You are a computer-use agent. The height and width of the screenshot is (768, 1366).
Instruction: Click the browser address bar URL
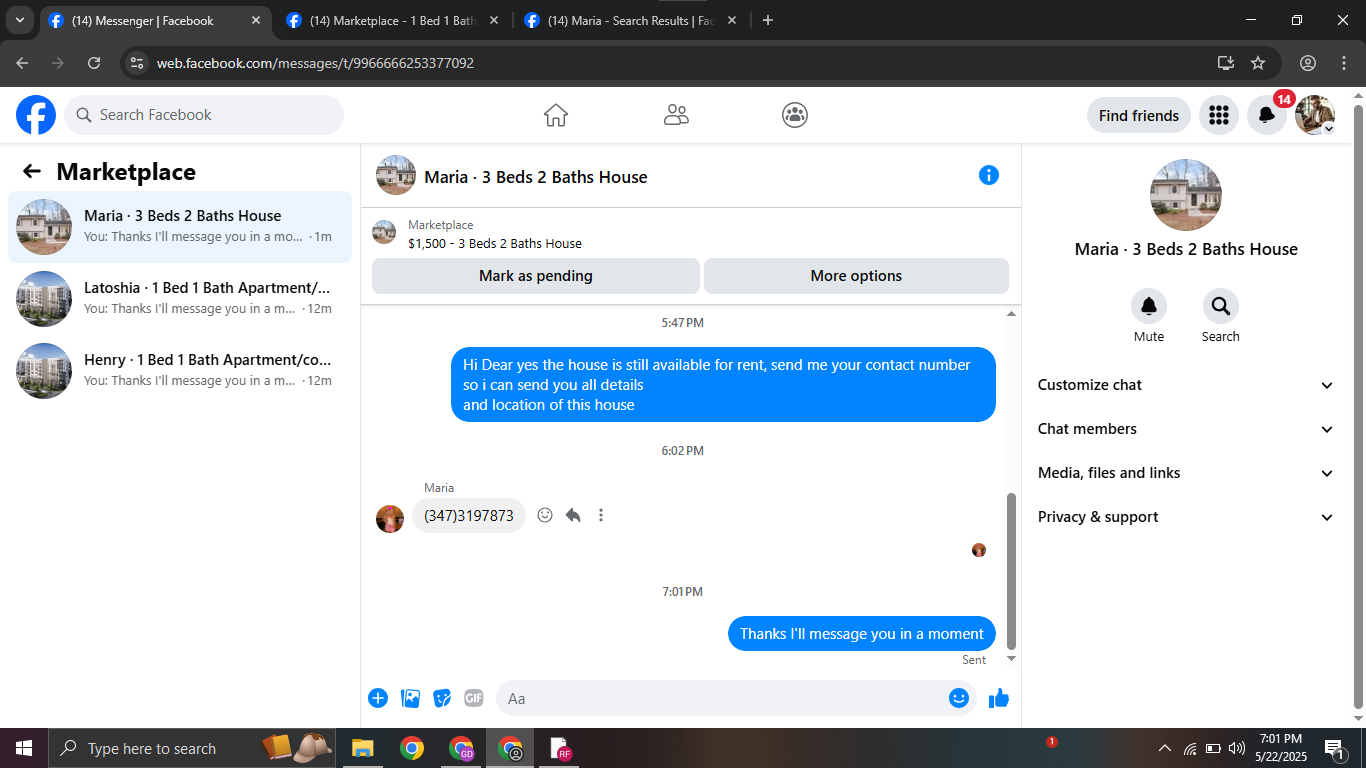(315, 63)
